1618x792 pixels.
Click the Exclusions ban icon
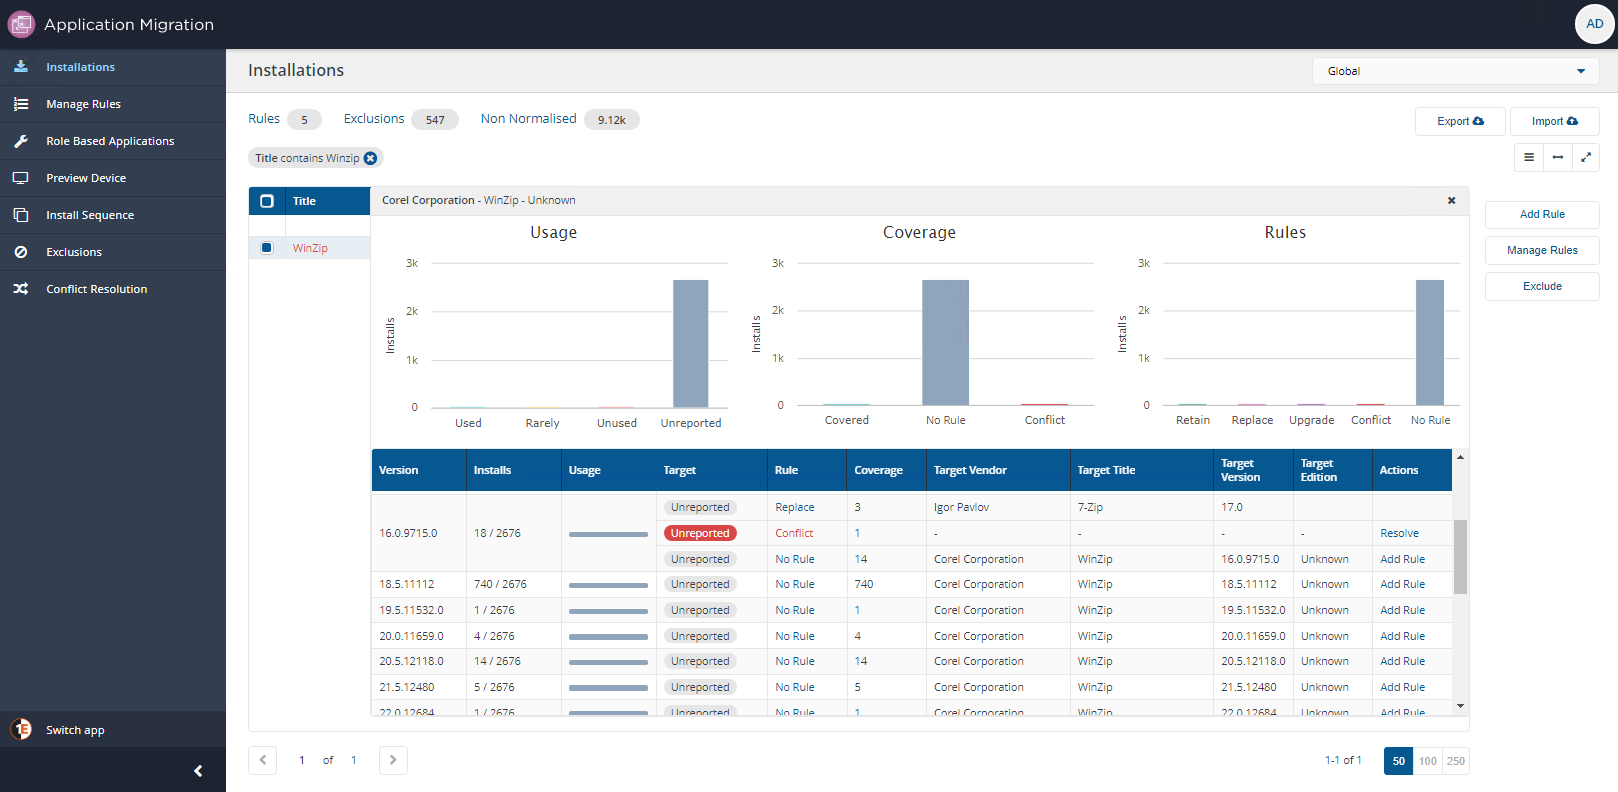21,252
